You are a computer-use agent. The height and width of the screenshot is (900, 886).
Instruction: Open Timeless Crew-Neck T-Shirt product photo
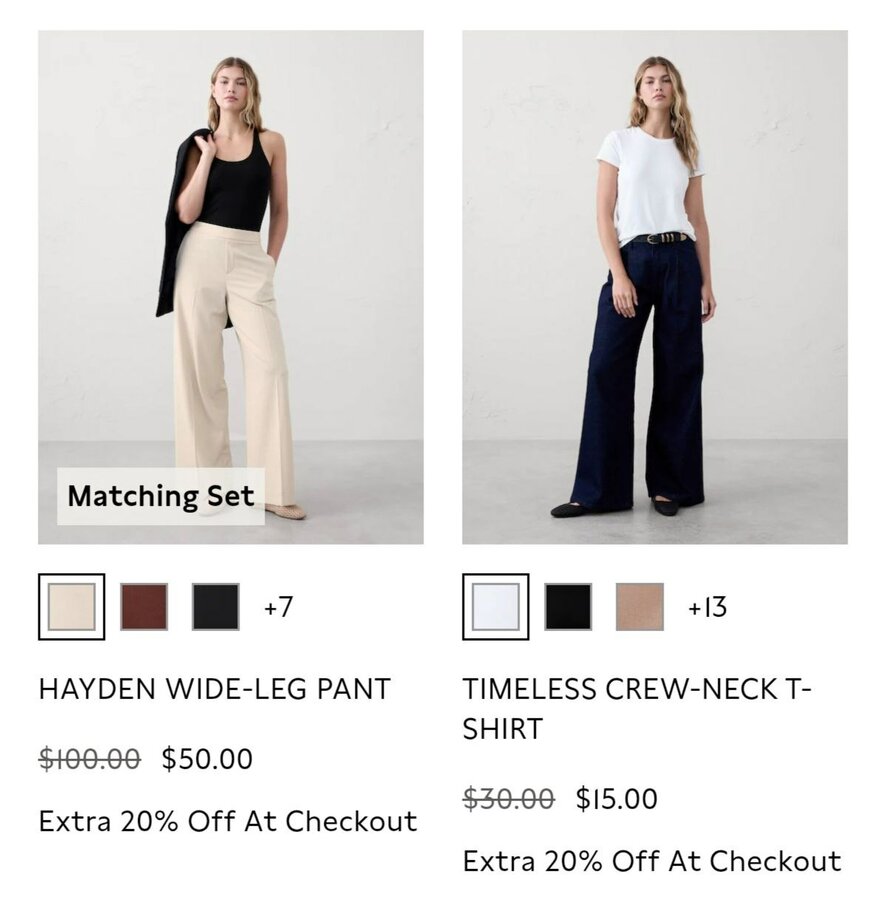(x=655, y=287)
